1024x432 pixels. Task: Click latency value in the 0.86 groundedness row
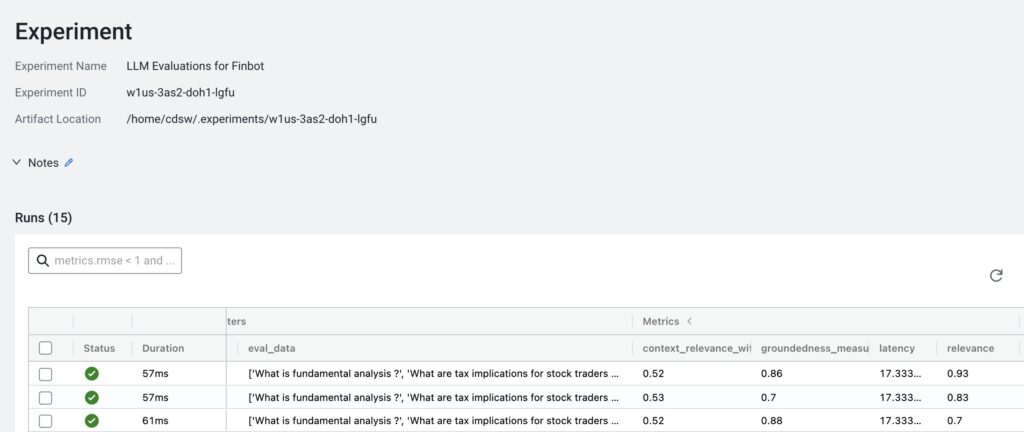[x=900, y=374]
